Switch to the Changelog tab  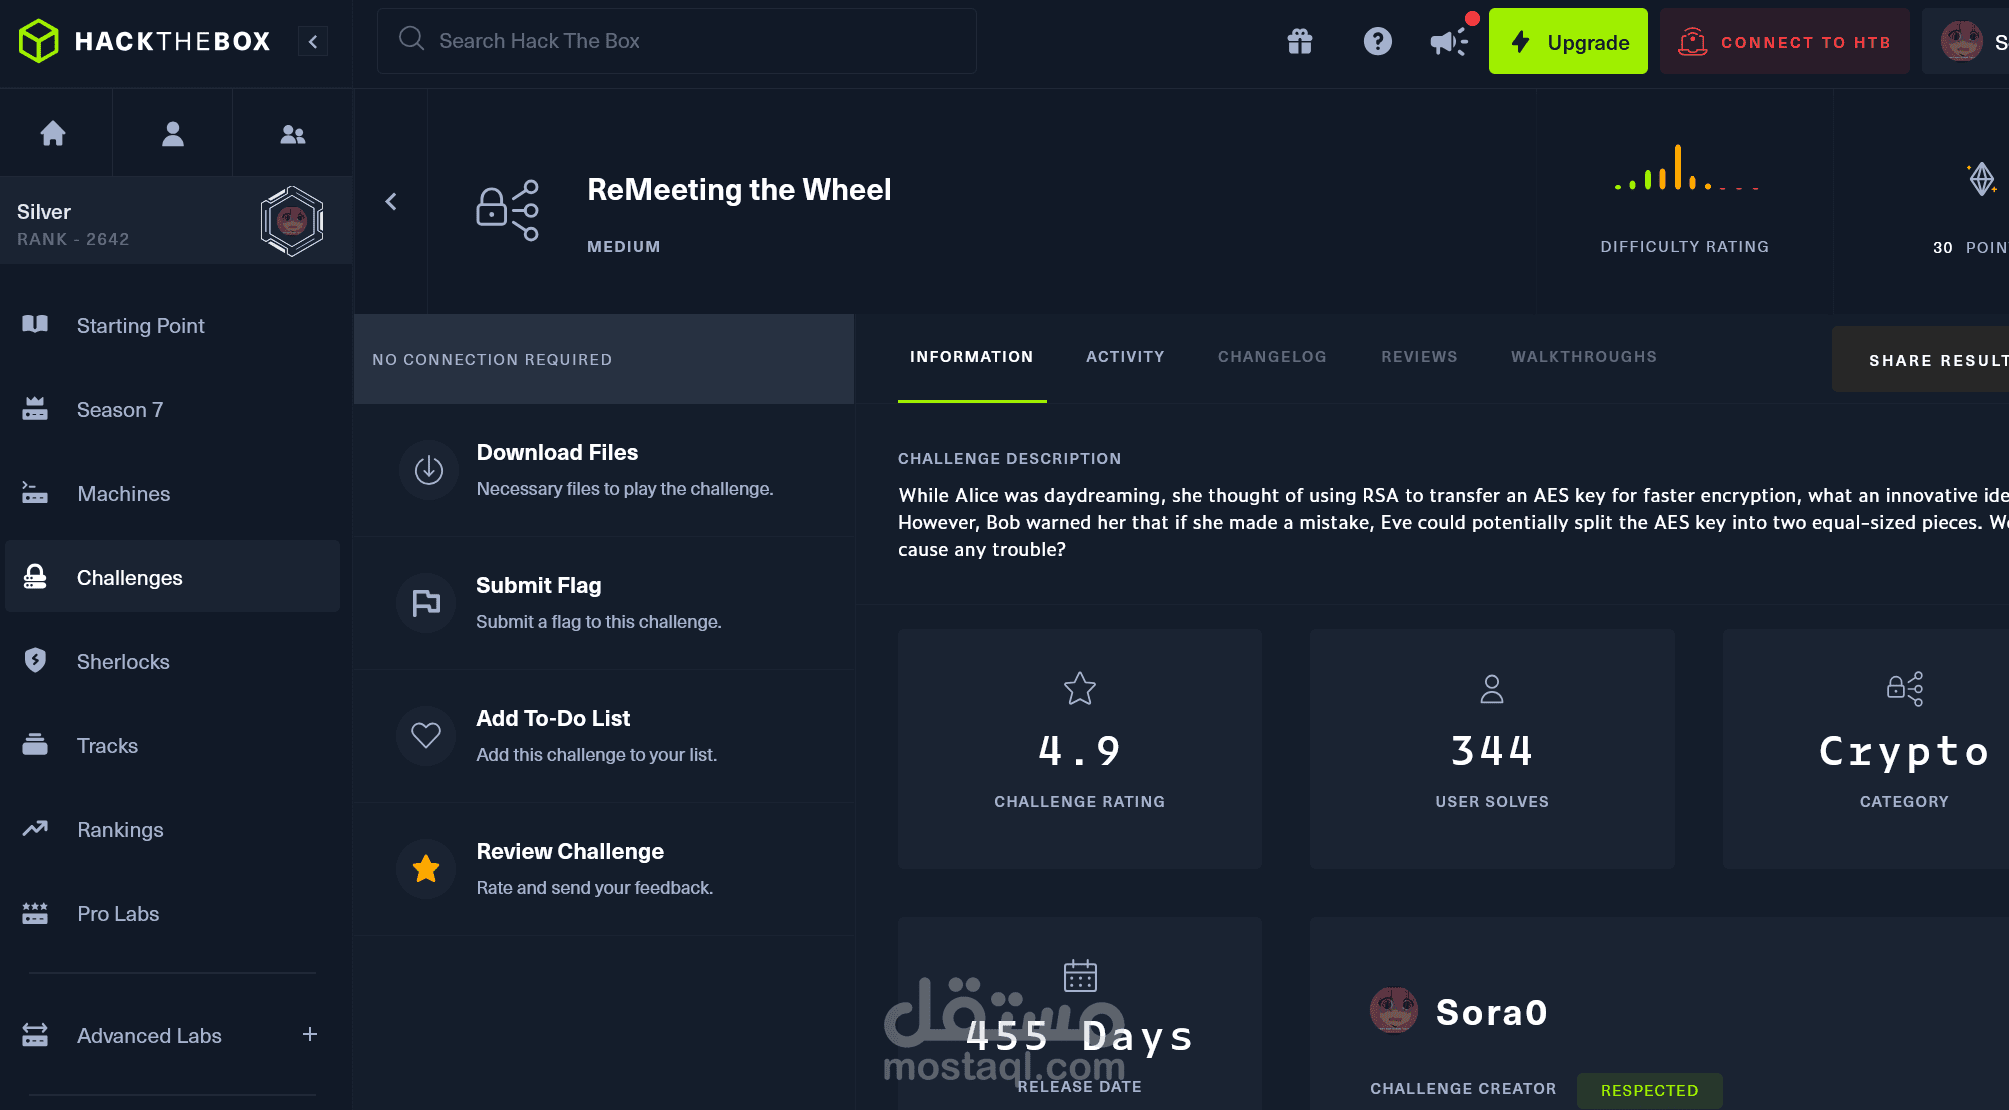tap(1272, 357)
